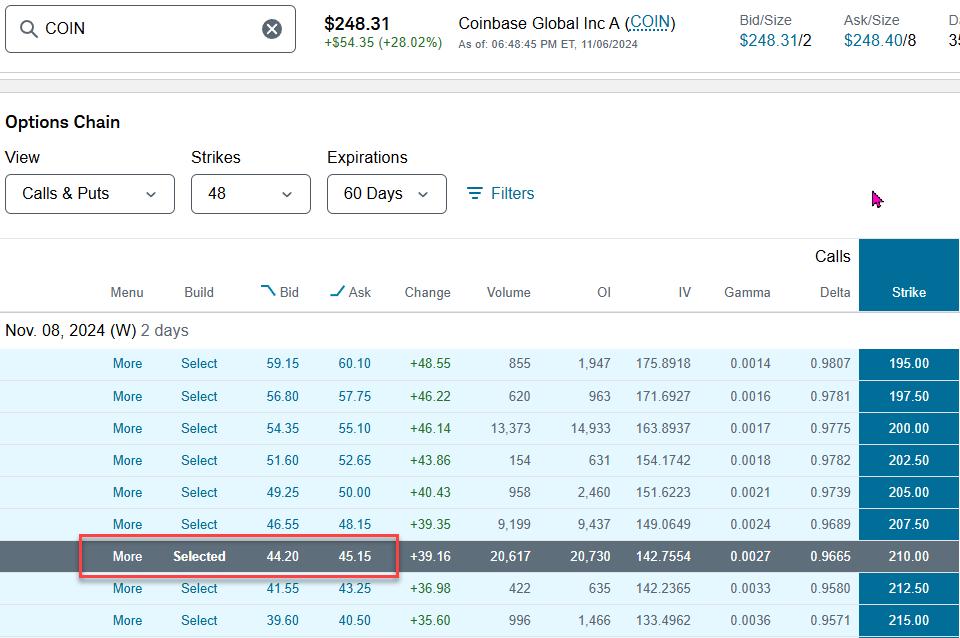The height and width of the screenshot is (638, 960).
Task: Click the Delta column header
Action: coord(835,293)
